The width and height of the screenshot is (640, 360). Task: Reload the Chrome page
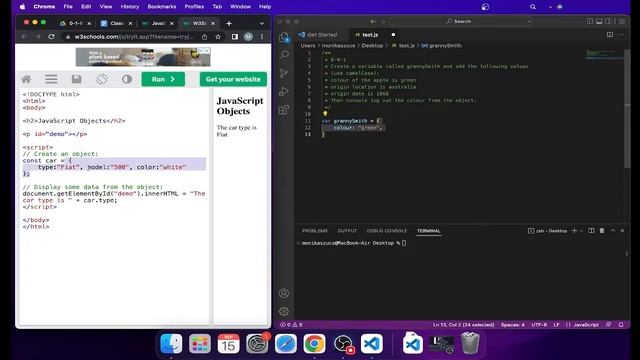click(x=51, y=37)
